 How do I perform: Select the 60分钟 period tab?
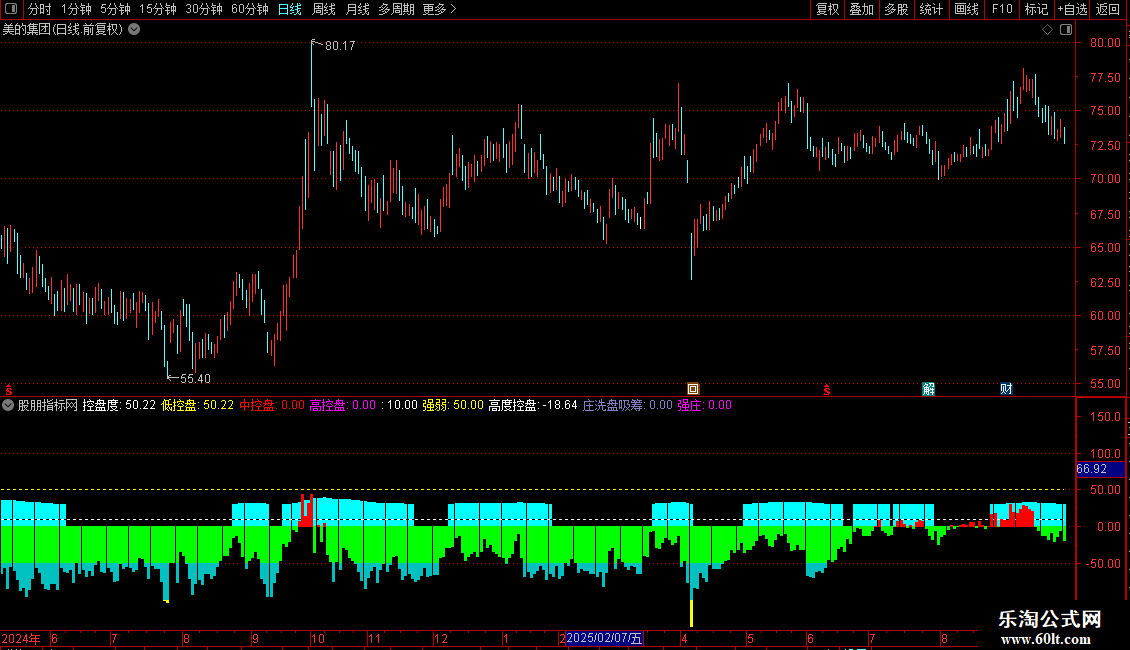[249, 9]
